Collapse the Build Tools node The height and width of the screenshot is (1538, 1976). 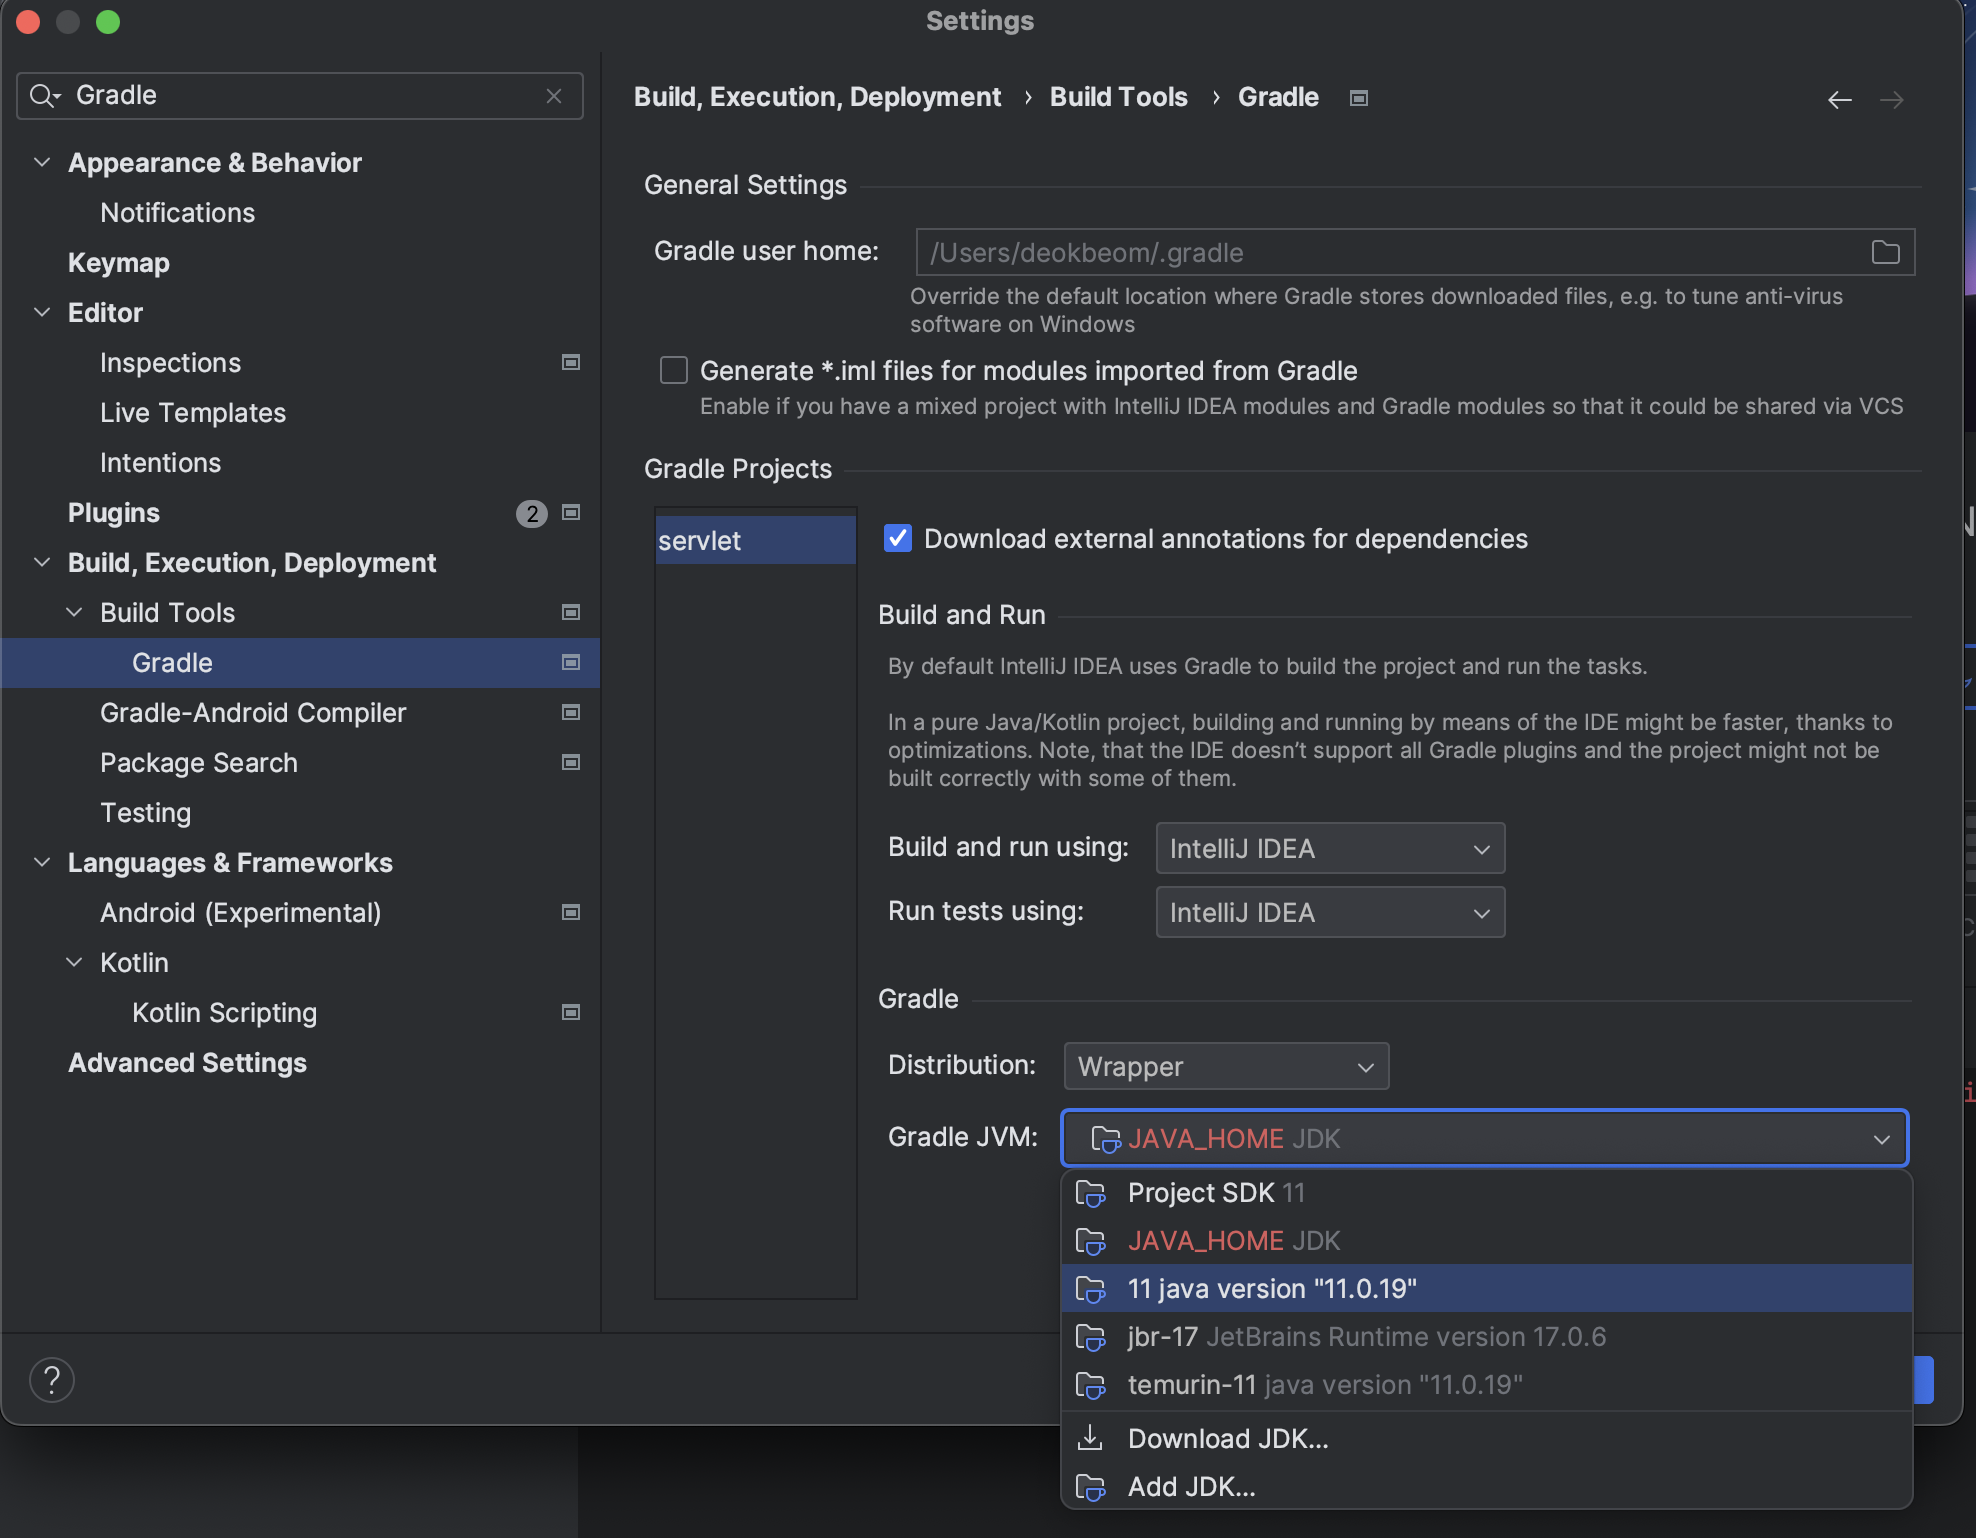(x=74, y=612)
